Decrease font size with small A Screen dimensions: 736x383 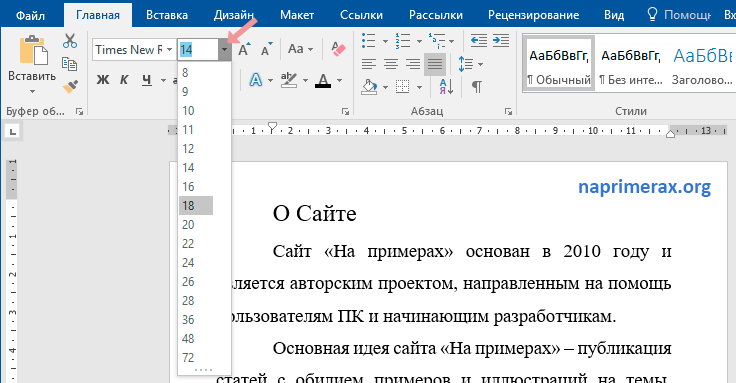click(266, 49)
